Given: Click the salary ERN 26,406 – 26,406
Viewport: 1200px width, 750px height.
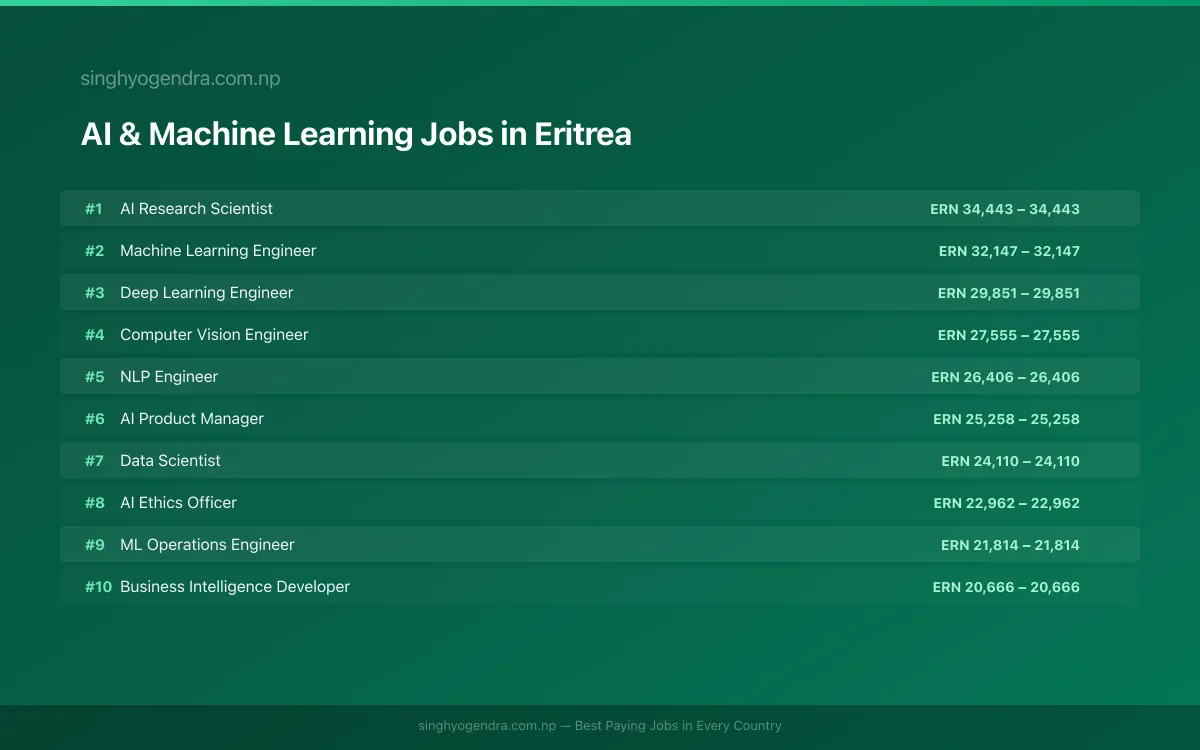Looking at the screenshot, I should pyautogui.click(x=1005, y=377).
